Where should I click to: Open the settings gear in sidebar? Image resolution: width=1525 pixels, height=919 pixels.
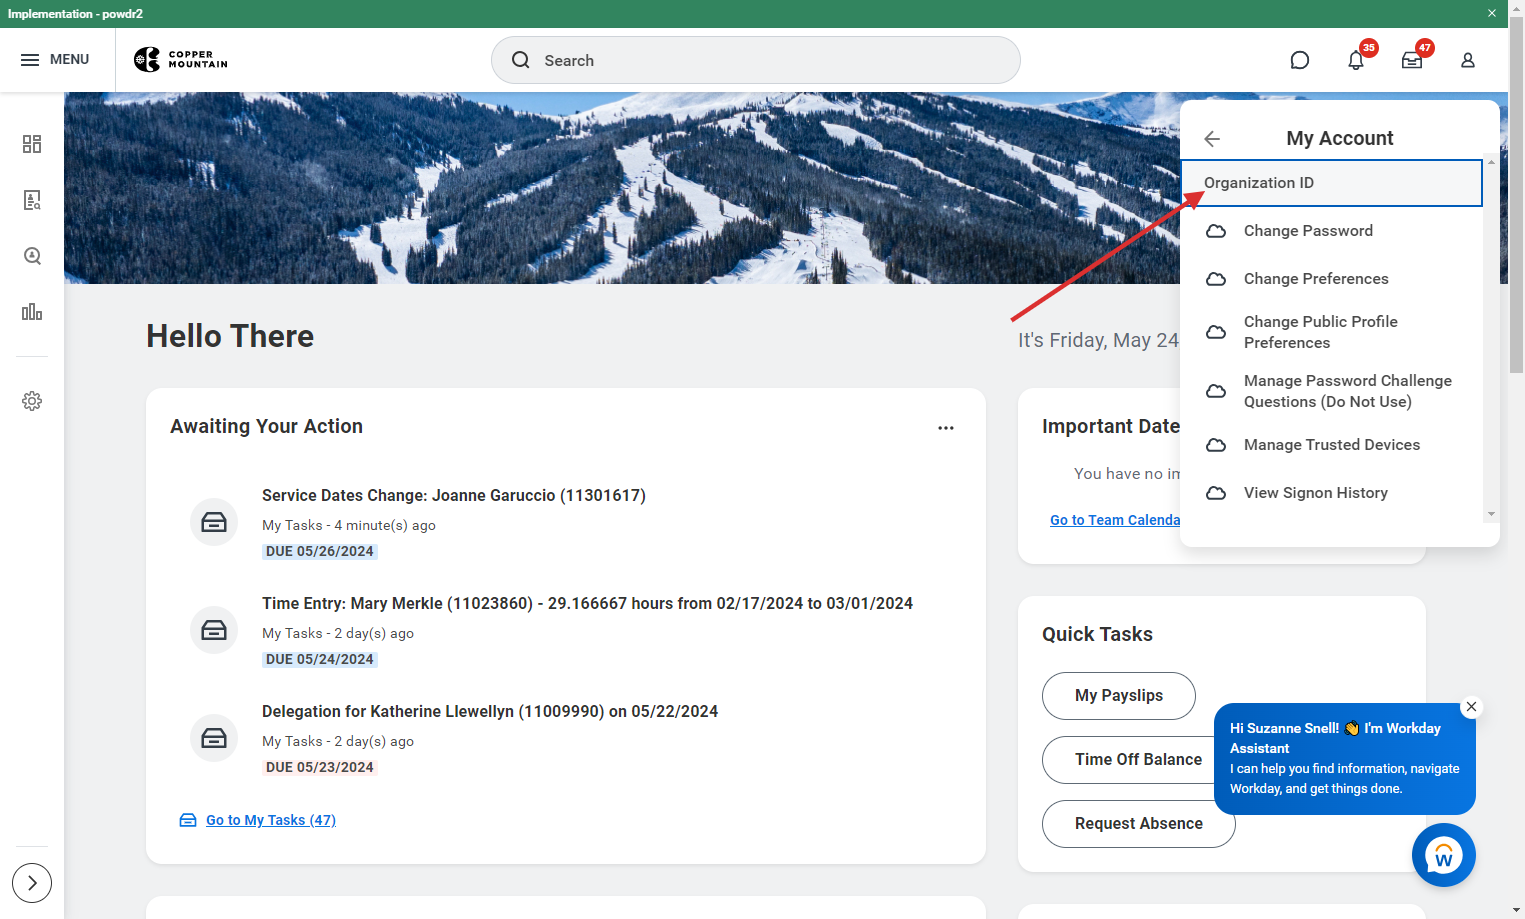pos(32,401)
